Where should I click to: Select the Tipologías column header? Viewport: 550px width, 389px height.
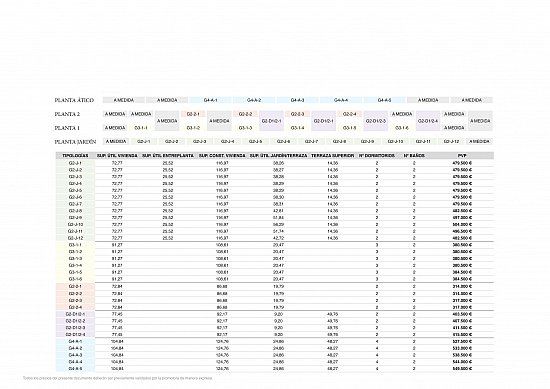[75, 155]
